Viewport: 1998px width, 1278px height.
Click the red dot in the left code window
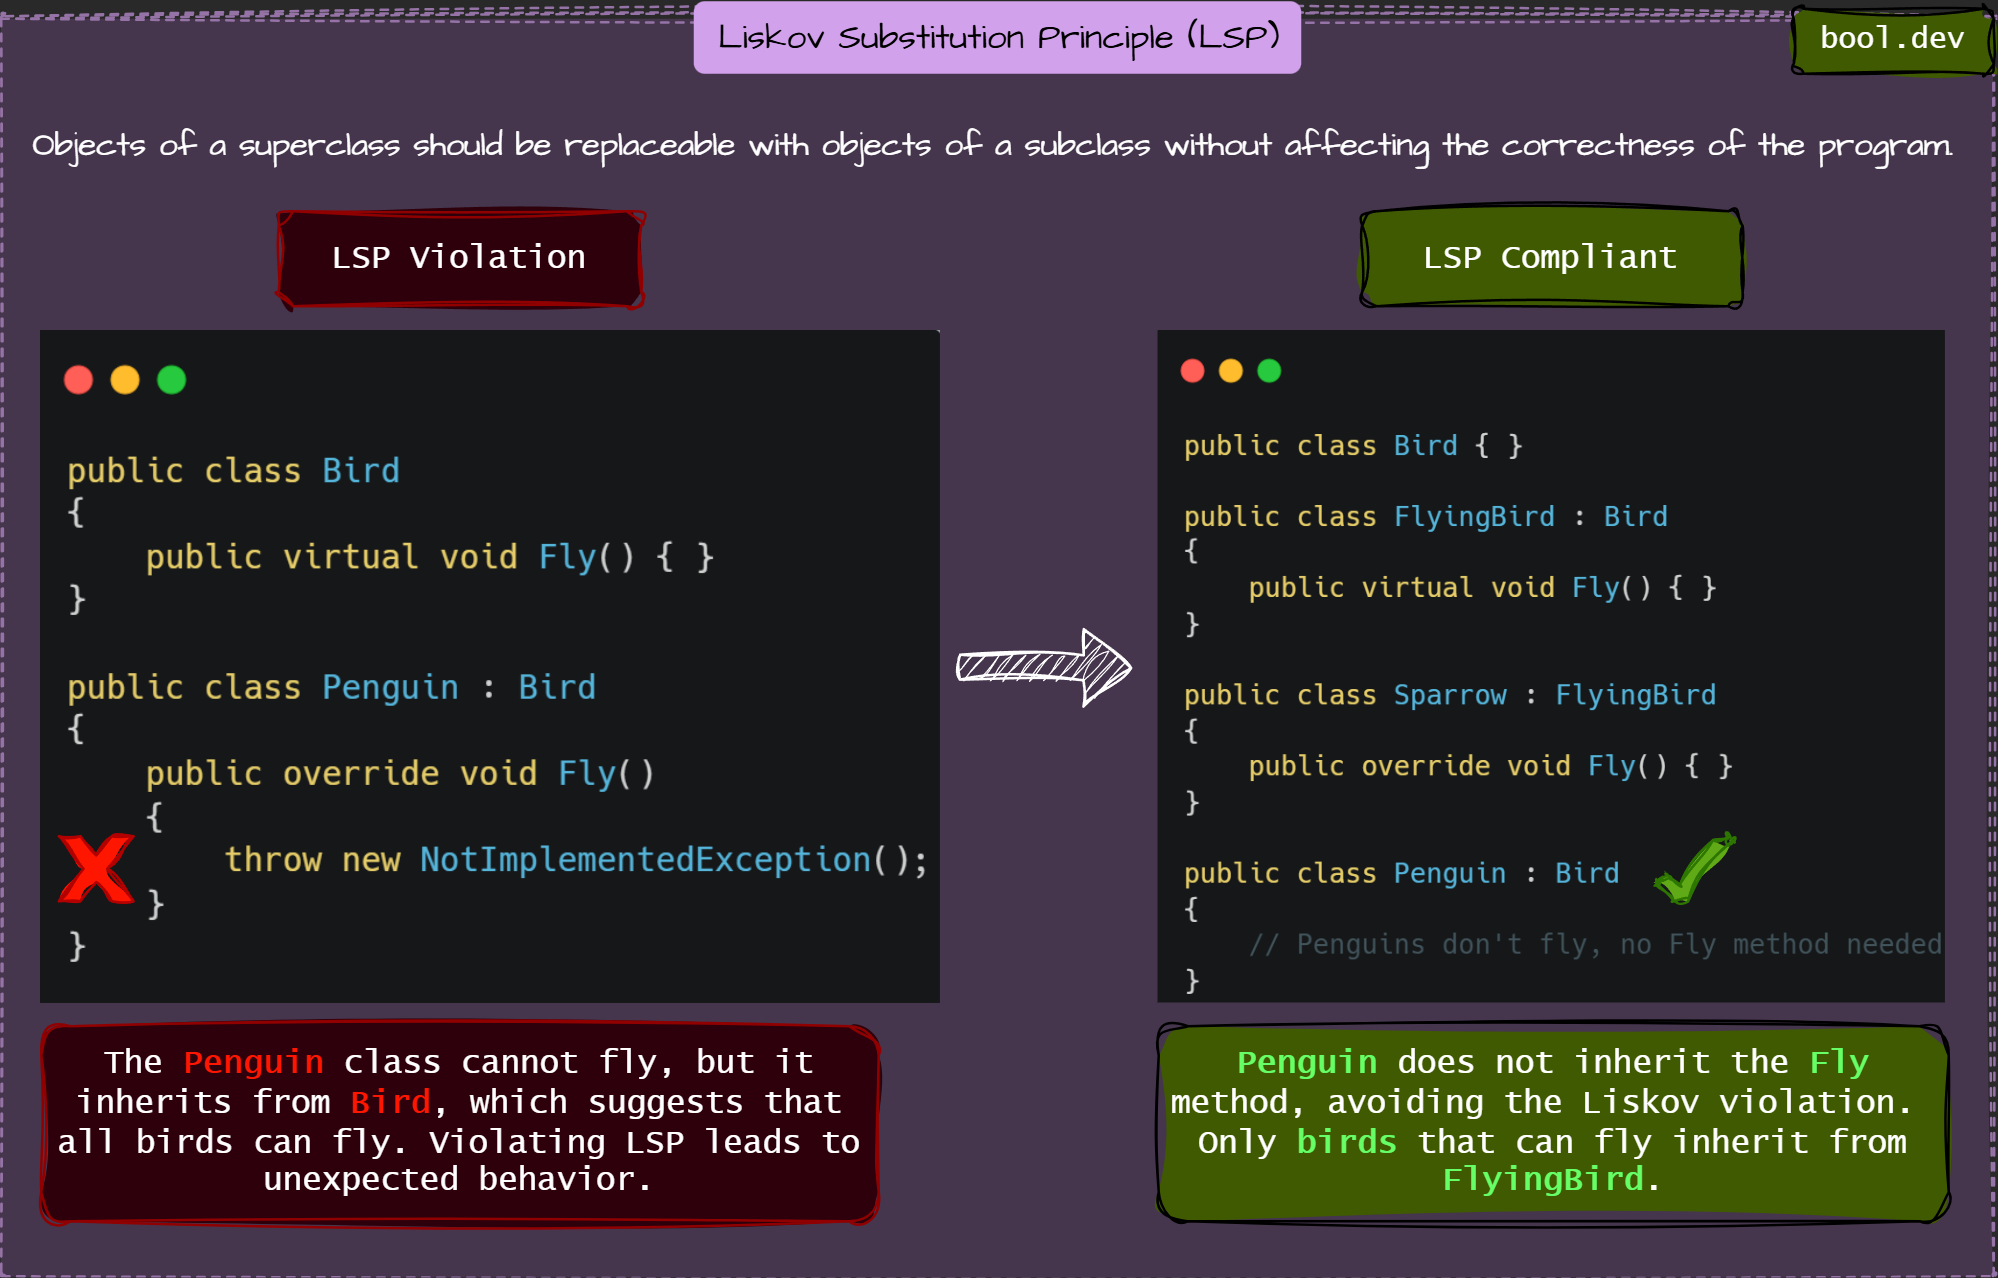78,380
